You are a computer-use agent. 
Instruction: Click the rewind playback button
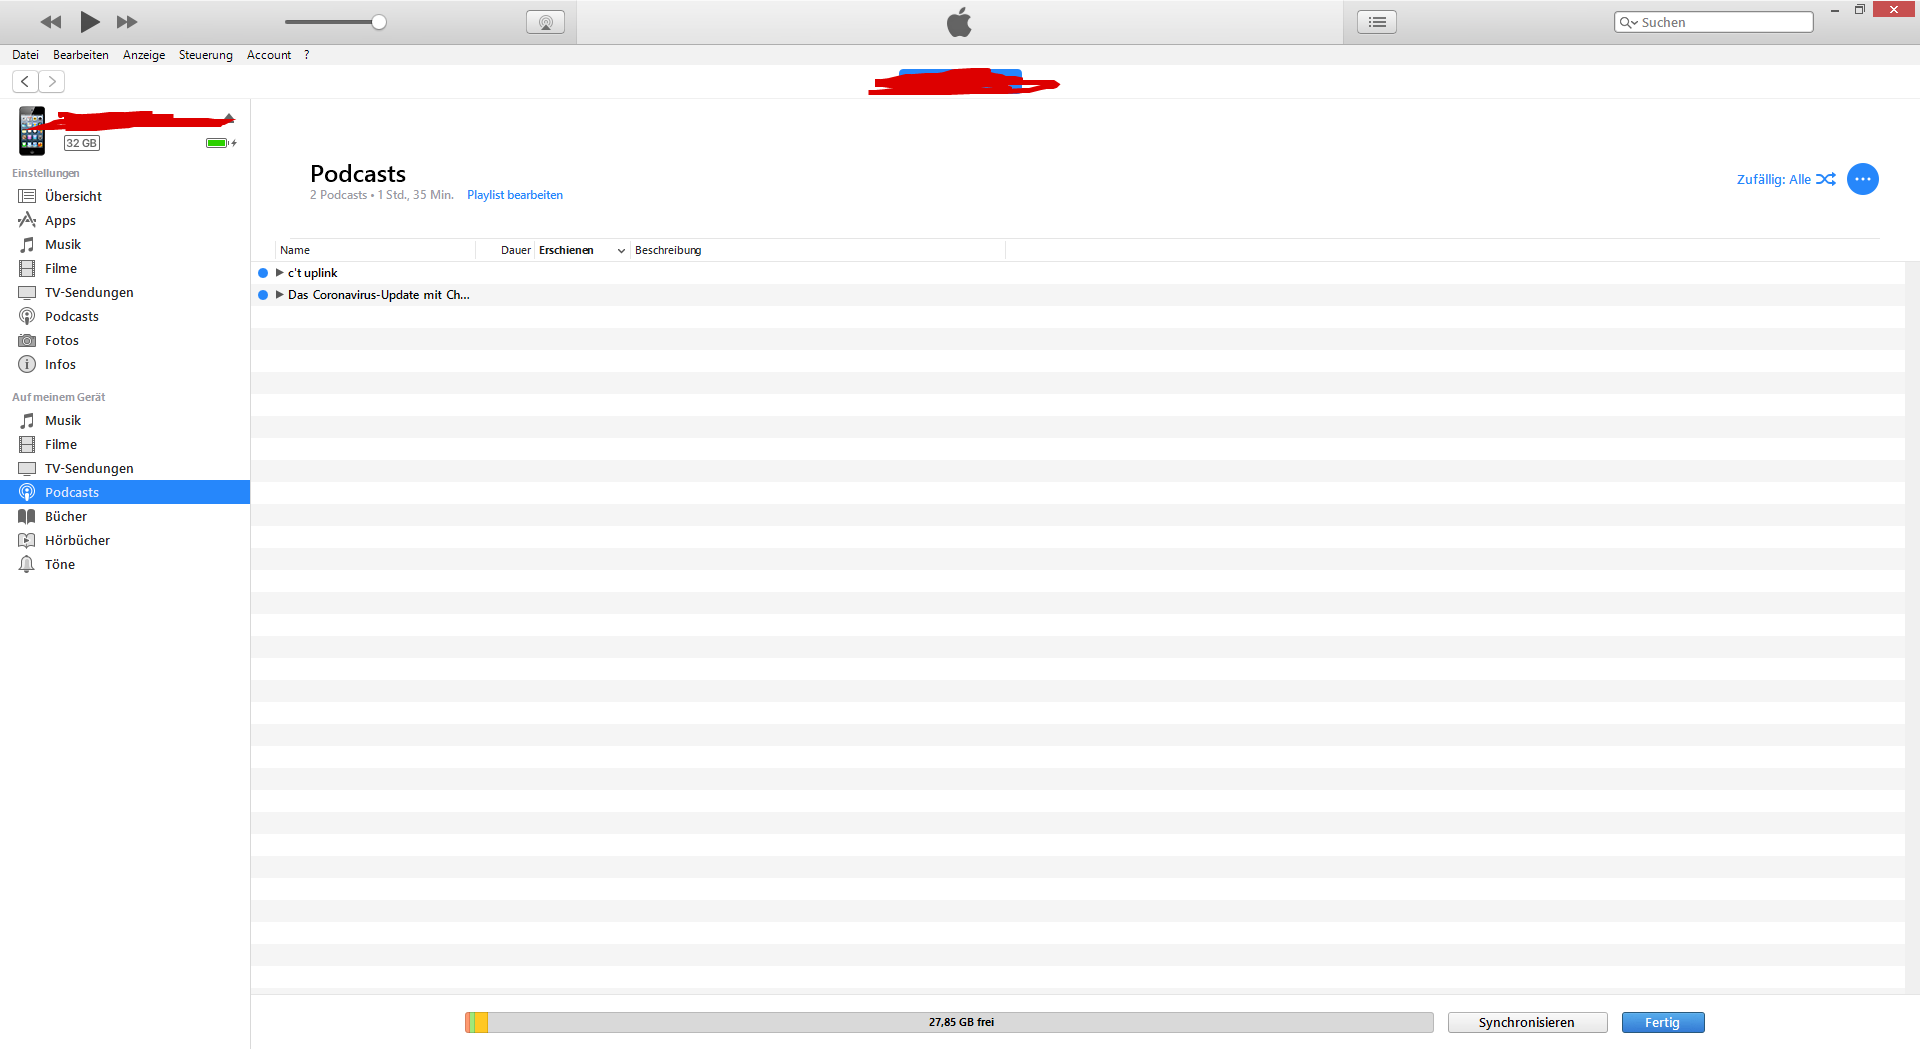pyautogui.click(x=51, y=22)
